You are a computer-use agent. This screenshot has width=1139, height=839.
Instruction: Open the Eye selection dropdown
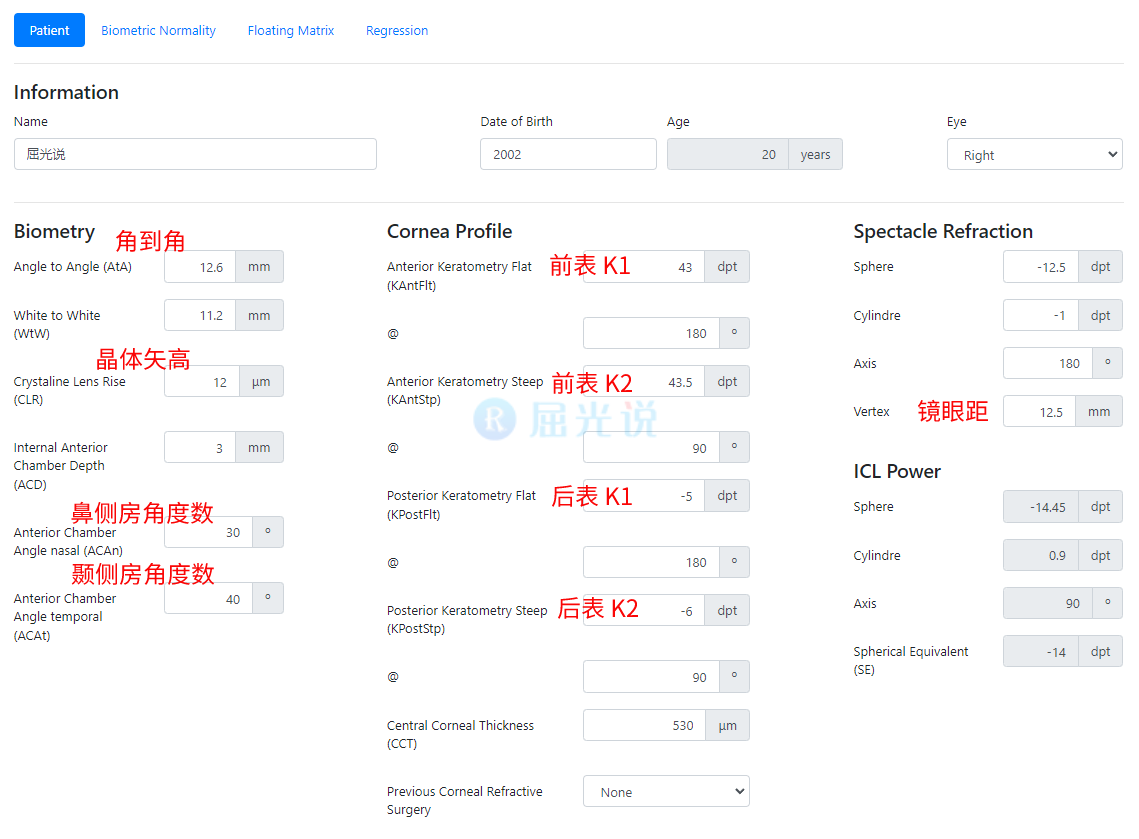[1034, 155]
